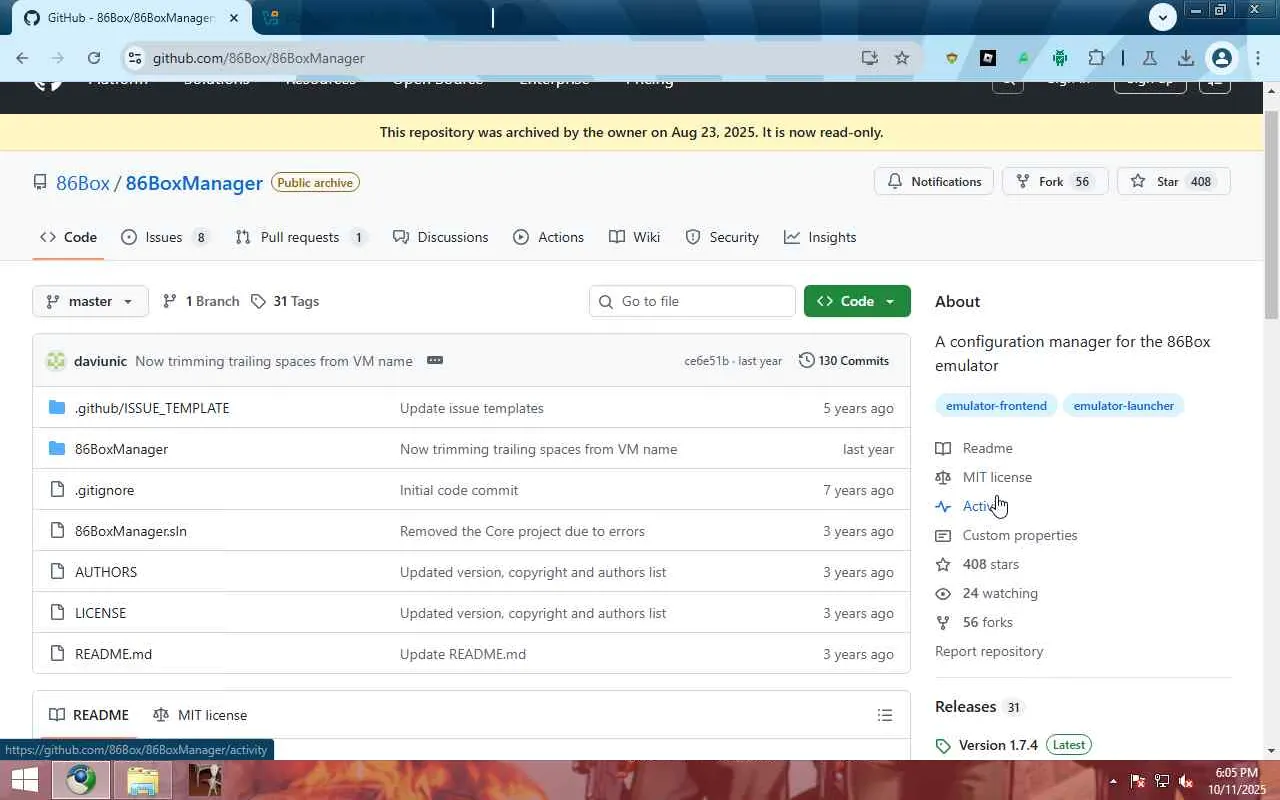Reload the current page
1280x800 pixels.
(x=94, y=58)
